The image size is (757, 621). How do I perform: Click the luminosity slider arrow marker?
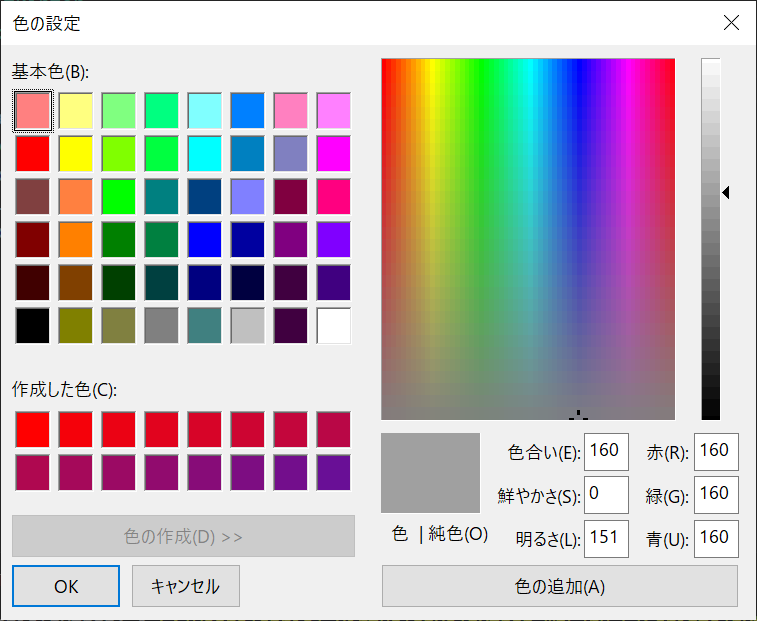726,192
